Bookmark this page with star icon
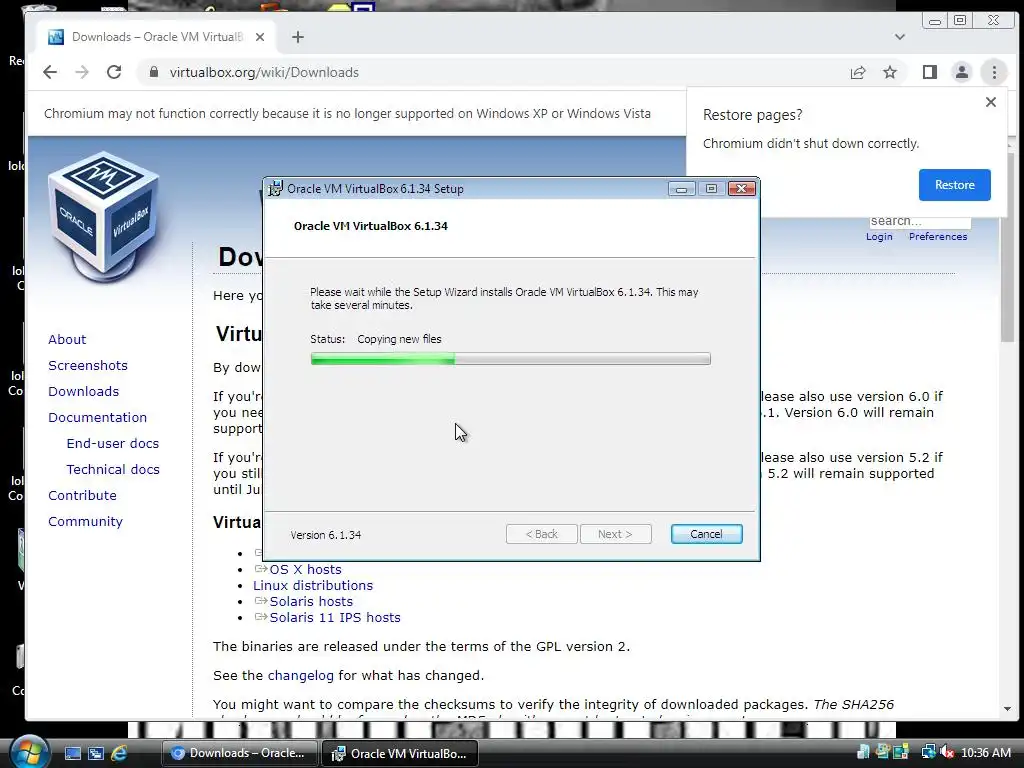 pos(889,72)
